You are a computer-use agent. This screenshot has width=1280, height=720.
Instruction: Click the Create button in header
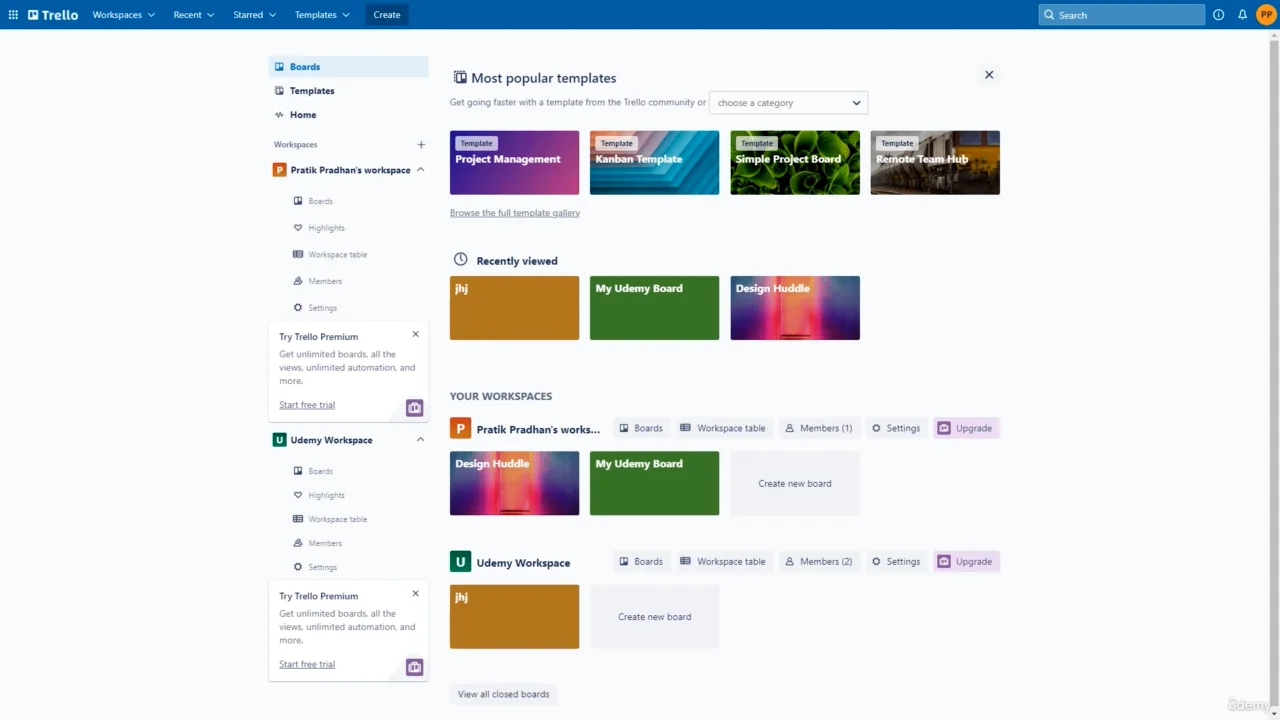point(387,15)
